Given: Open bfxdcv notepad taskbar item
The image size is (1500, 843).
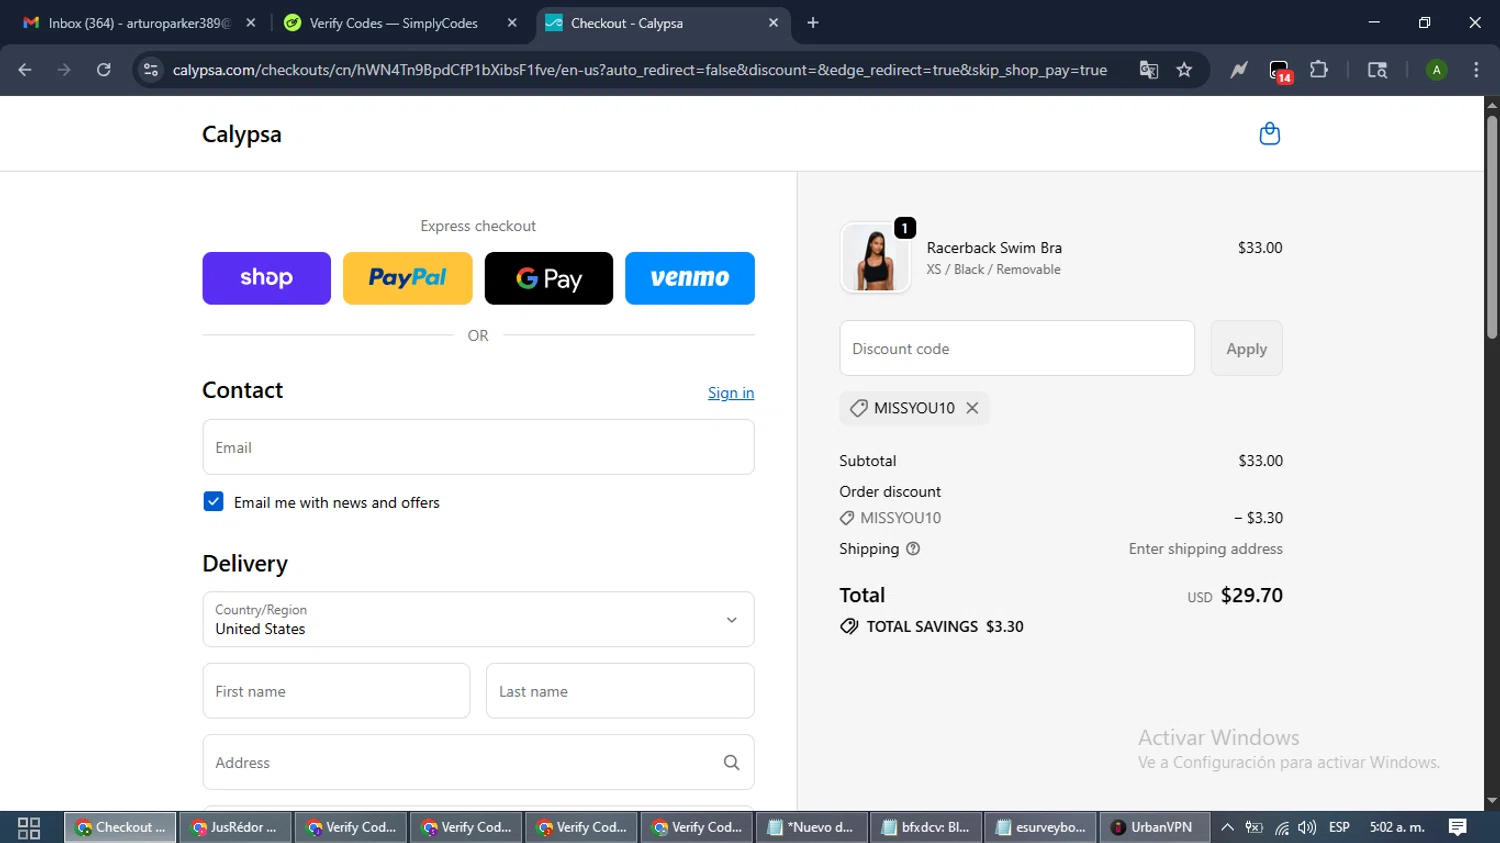Looking at the screenshot, I should click(926, 828).
